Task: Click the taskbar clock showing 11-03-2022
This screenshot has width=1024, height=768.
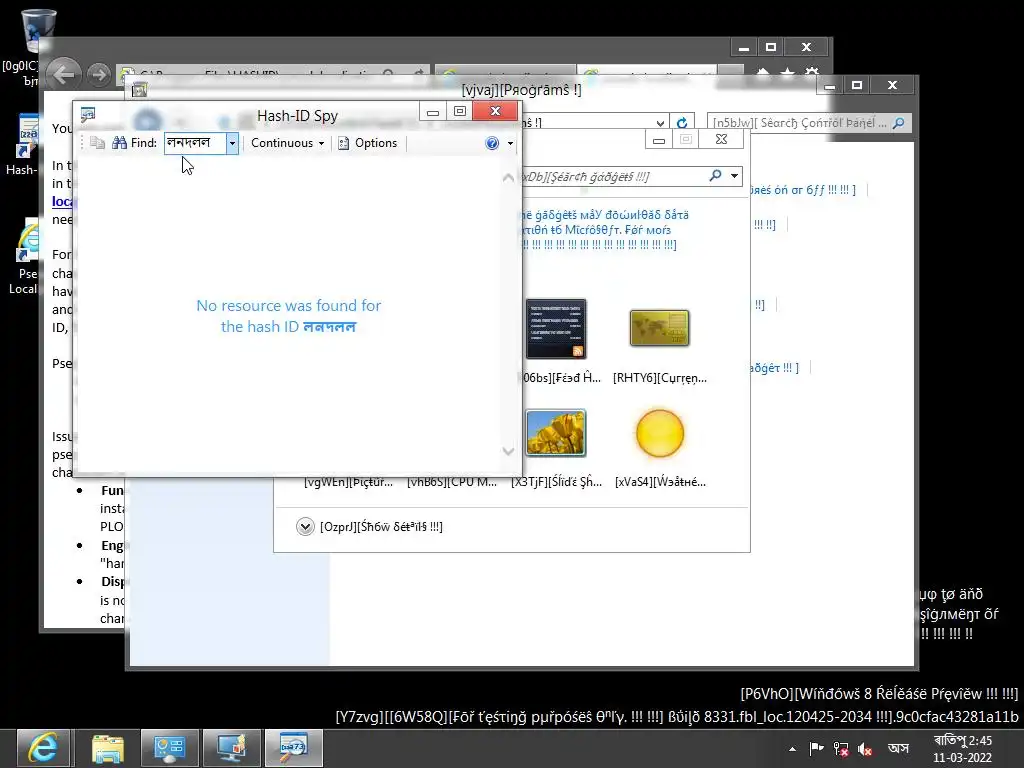Action: click(x=963, y=749)
